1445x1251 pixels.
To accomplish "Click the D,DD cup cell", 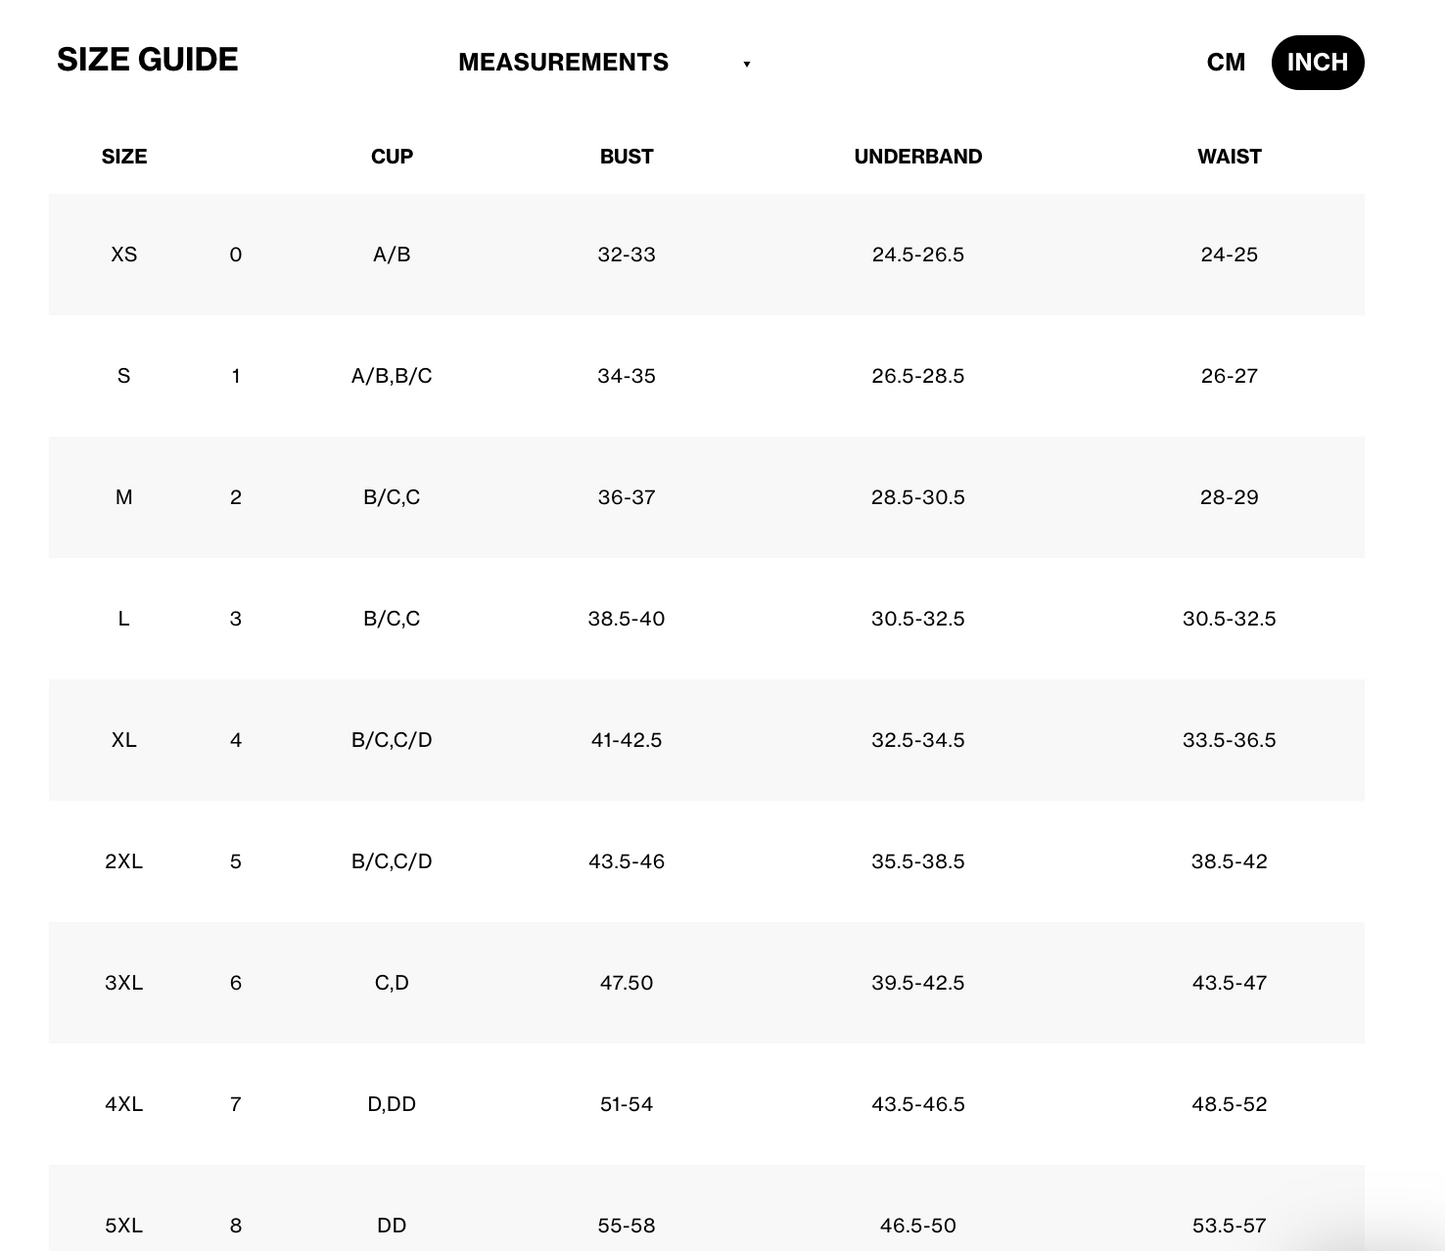I will 391,1104.
